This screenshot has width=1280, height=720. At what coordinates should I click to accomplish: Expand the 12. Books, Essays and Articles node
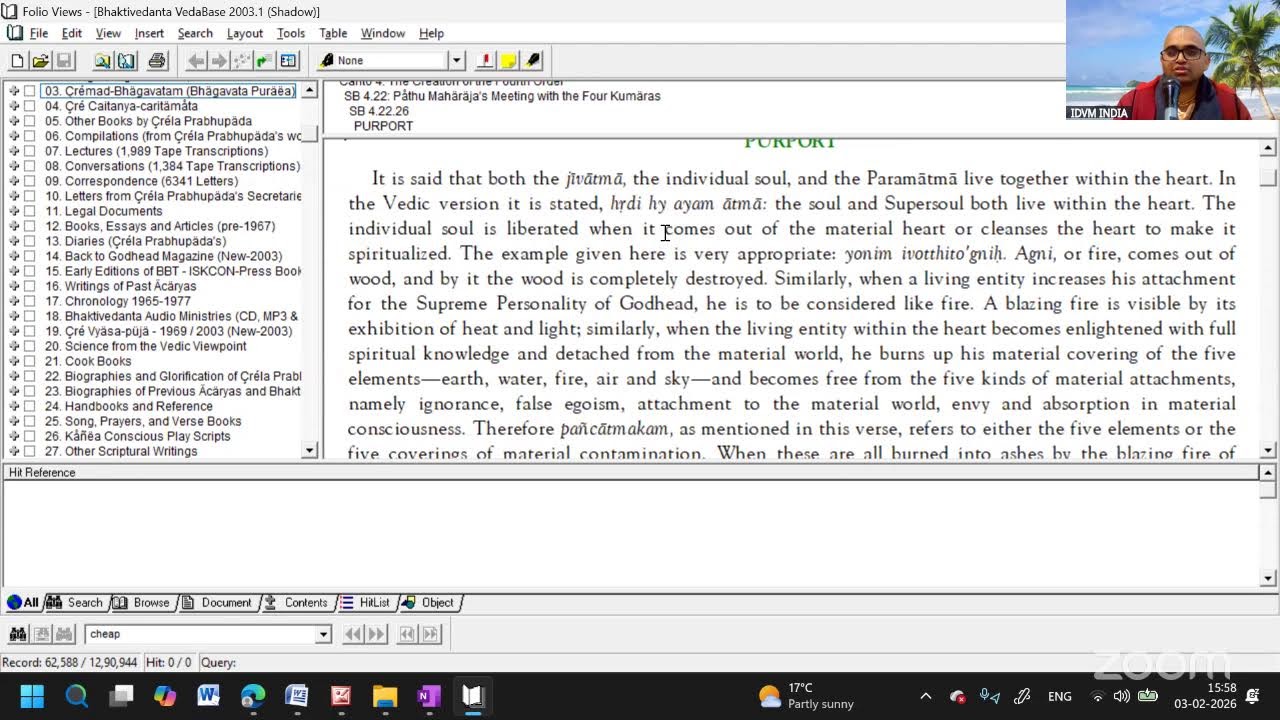(x=14, y=226)
